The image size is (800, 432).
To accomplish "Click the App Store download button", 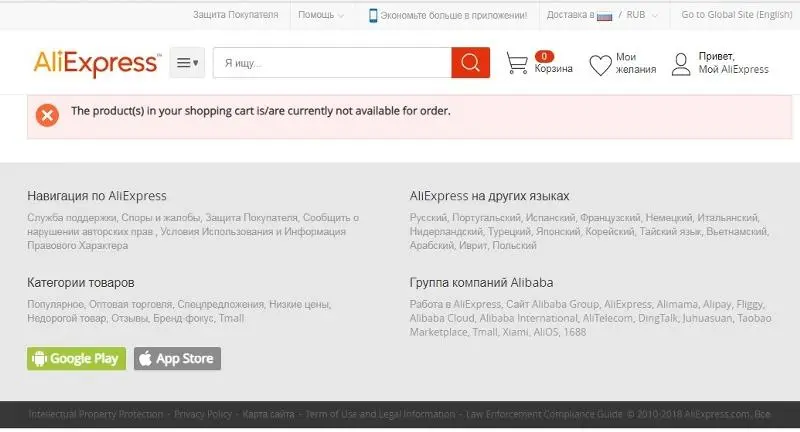I will point(178,359).
